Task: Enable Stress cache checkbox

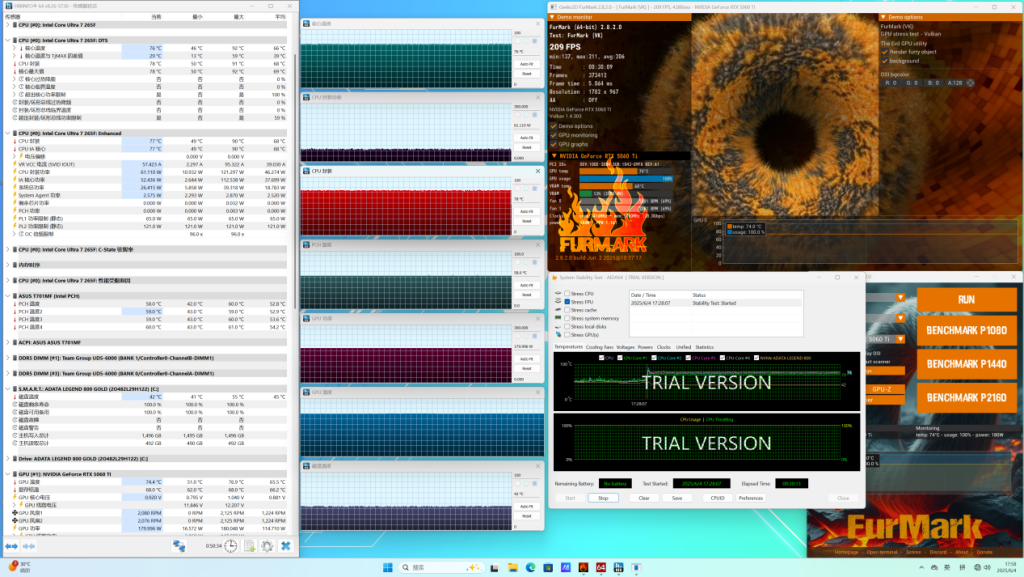Action: [x=567, y=310]
